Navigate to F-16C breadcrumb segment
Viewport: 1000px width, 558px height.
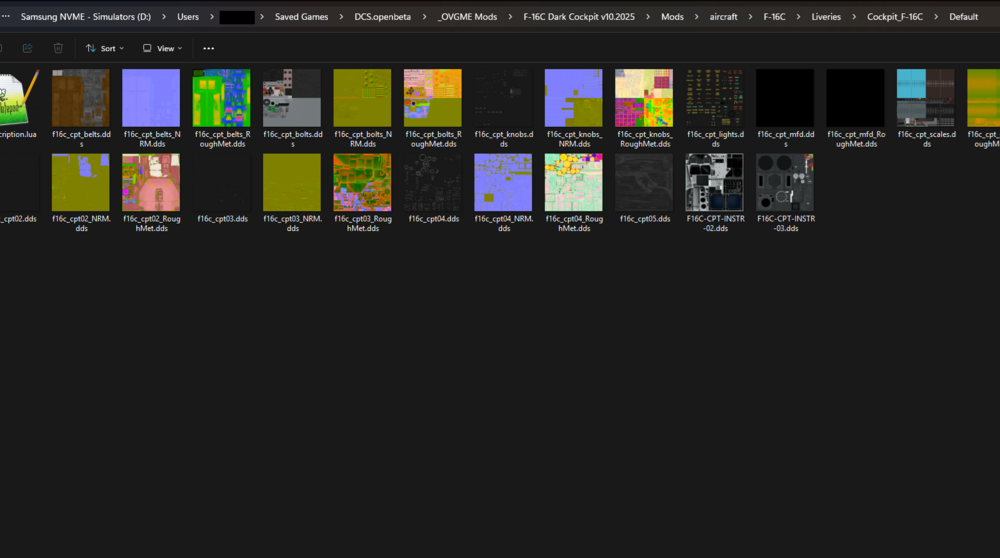click(775, 17)
